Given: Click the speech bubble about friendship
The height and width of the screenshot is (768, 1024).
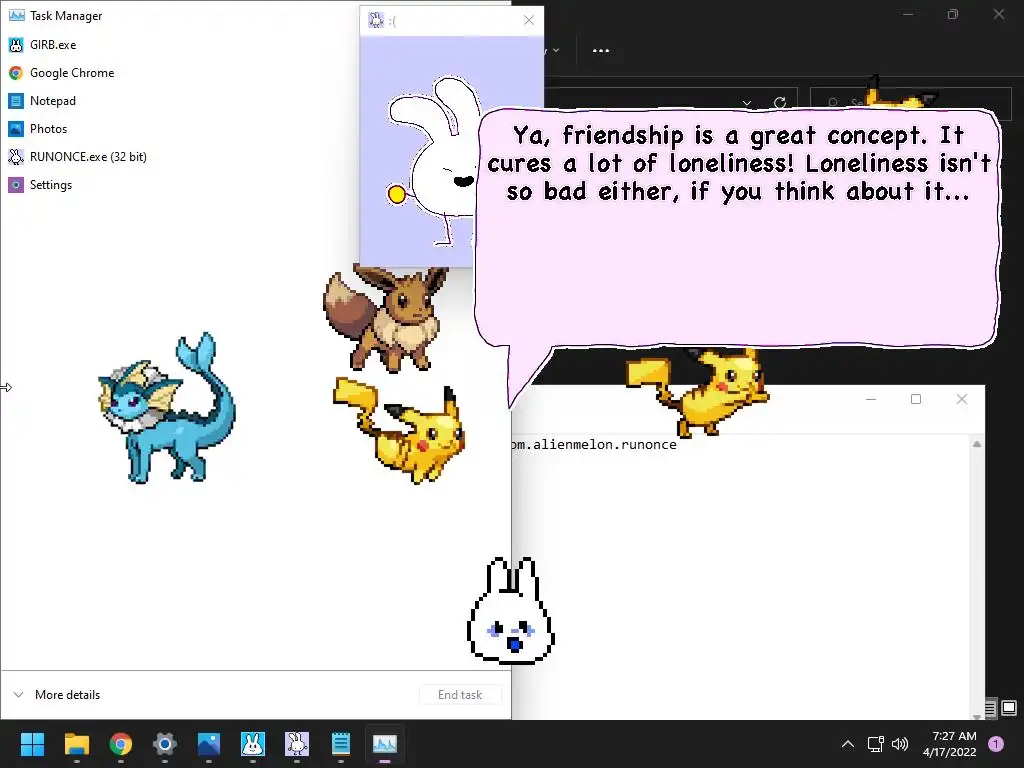Looking at the screenshot, I should pyautogui.click(x=738, y=229).
